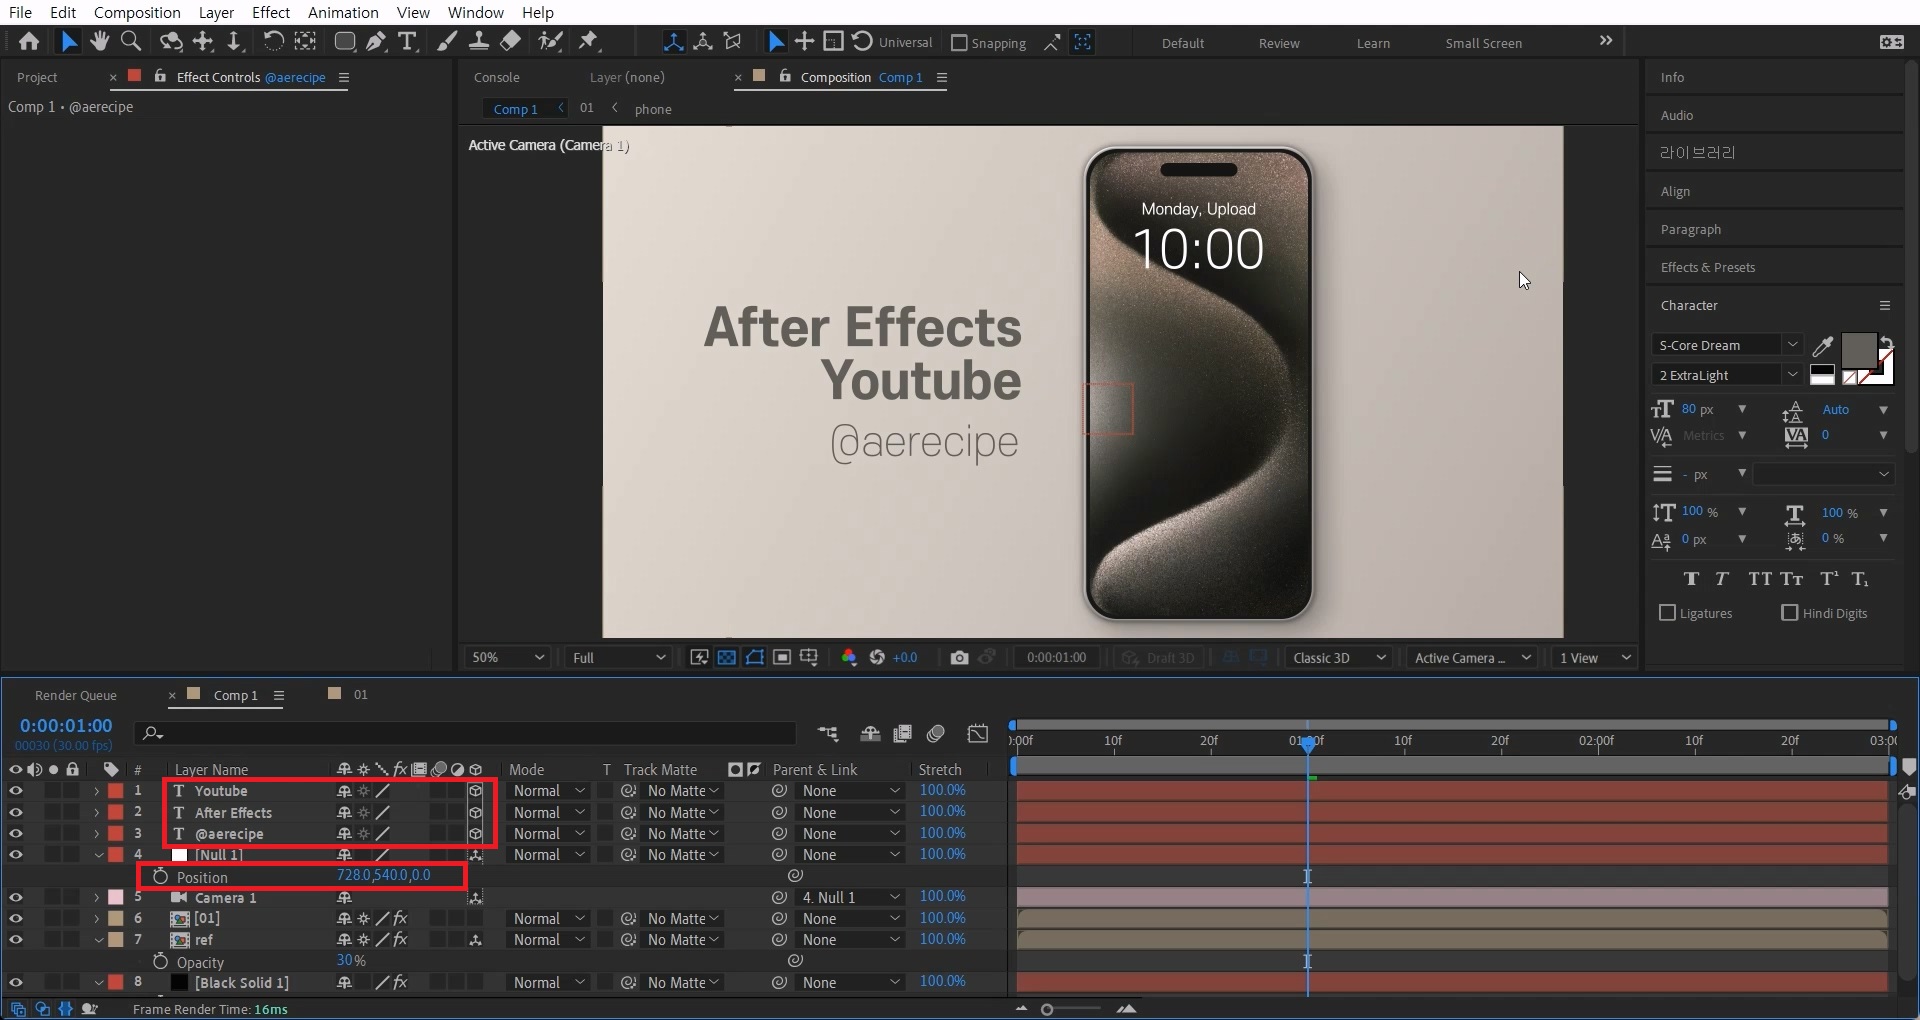
Task: Select the Horizontal Type tool
Action: click(x=407, y=41)
